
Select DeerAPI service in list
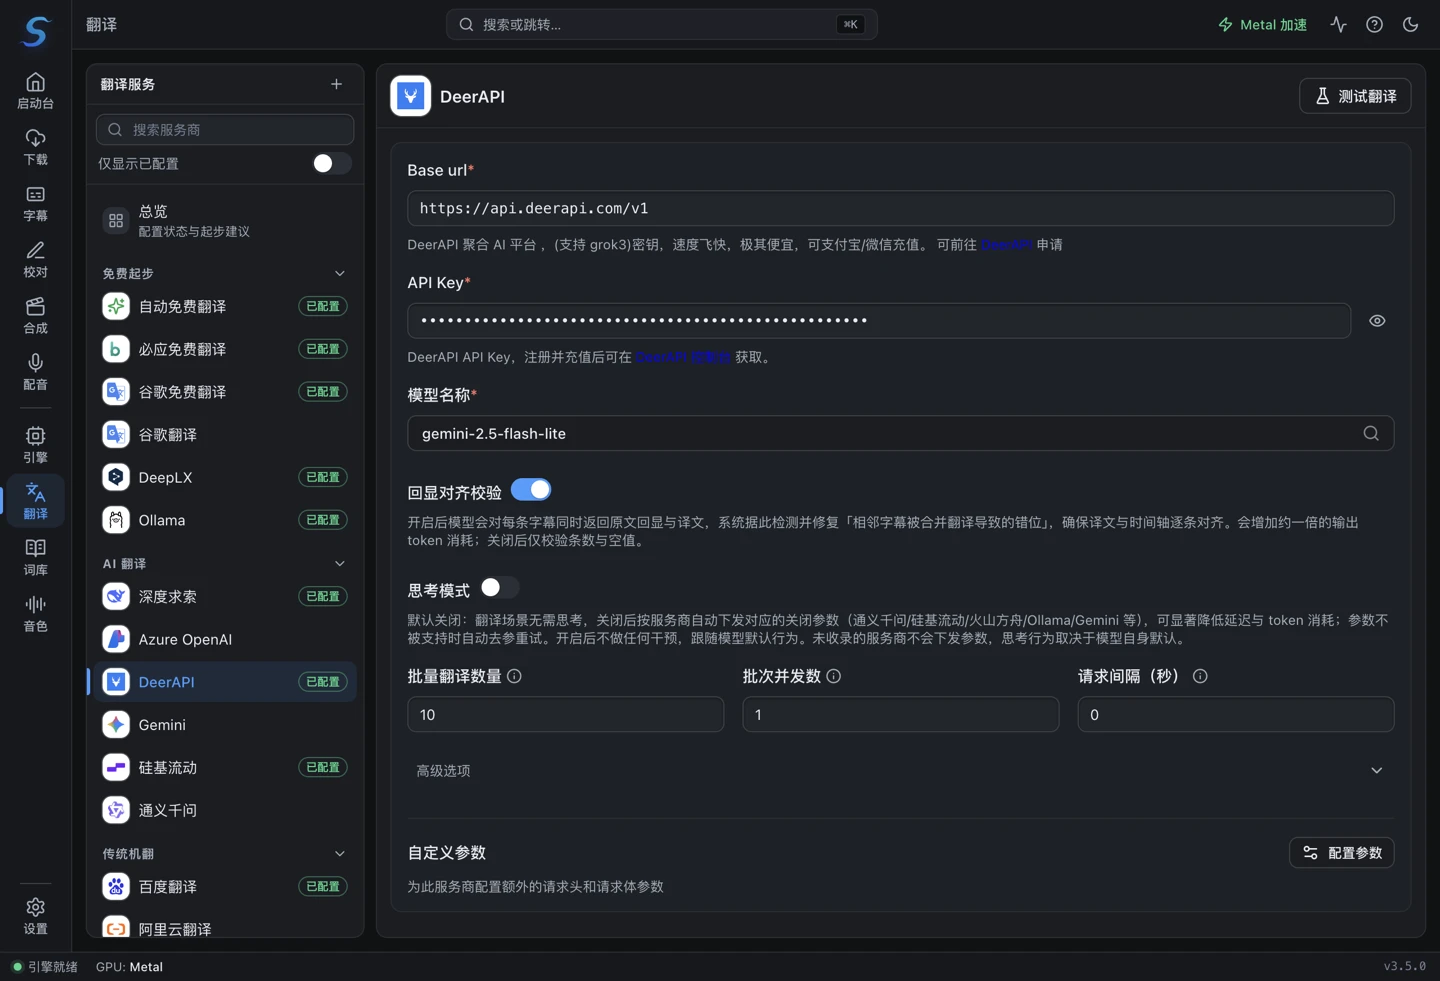click(225, 682)
